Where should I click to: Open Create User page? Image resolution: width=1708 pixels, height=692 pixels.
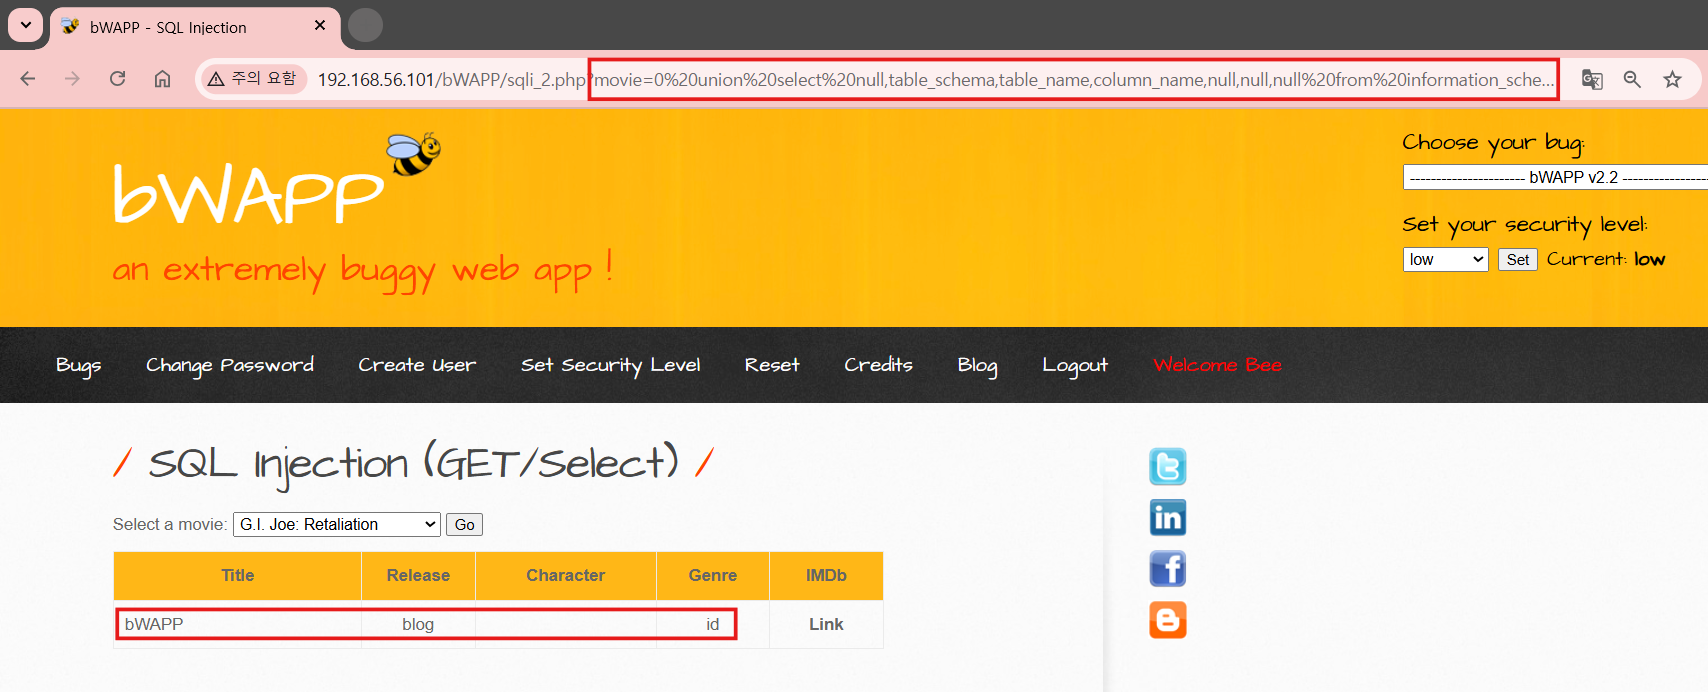417,365
